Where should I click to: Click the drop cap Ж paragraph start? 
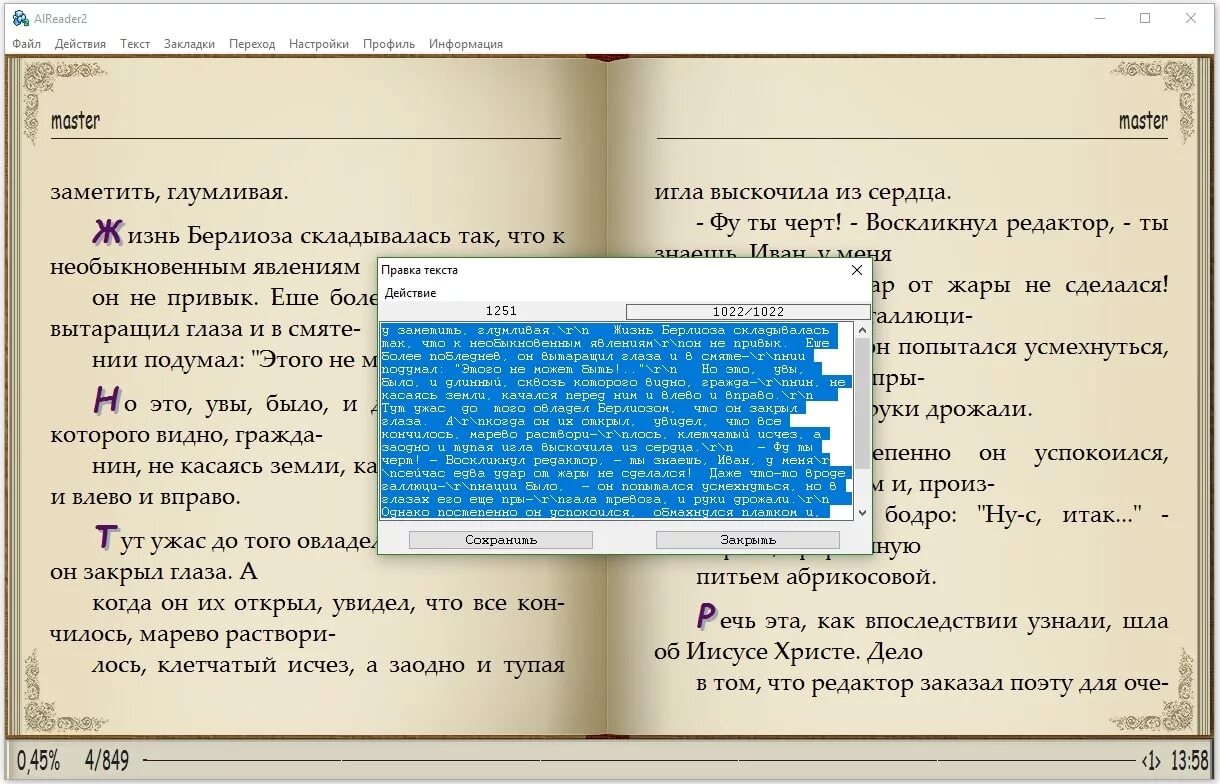[107, 233]
